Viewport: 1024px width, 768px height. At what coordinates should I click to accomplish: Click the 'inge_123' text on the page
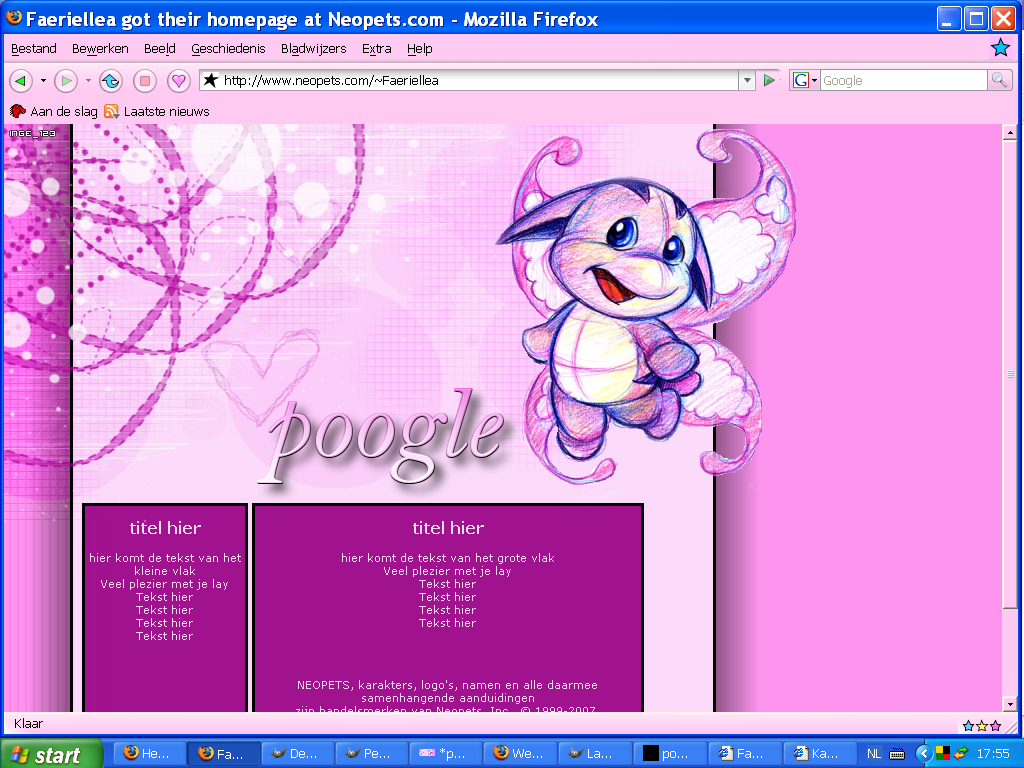[x=33, y=133]
